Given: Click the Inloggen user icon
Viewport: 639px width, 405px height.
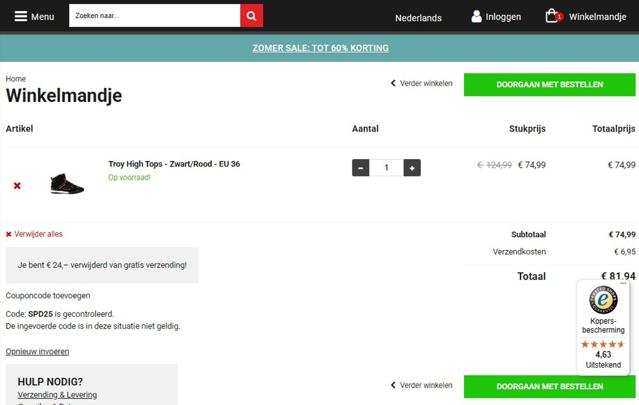Looking at the screenshot, I should tap(476, 16).
